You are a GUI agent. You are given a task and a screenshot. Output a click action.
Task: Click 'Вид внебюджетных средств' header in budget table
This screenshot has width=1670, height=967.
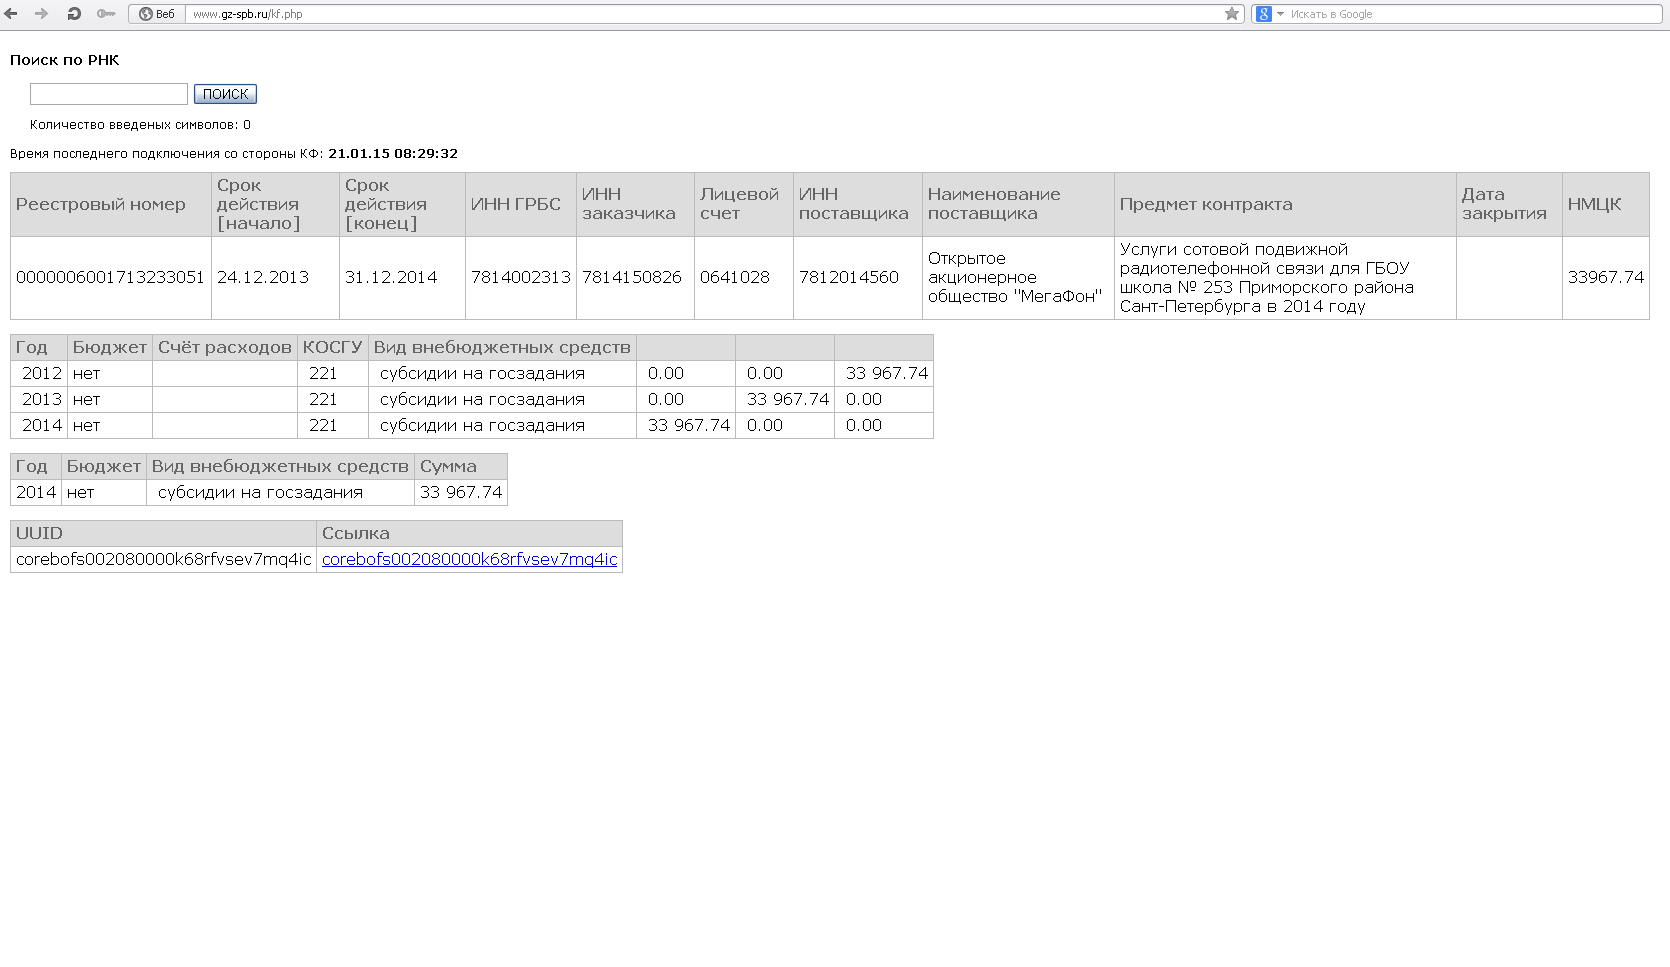502,347
